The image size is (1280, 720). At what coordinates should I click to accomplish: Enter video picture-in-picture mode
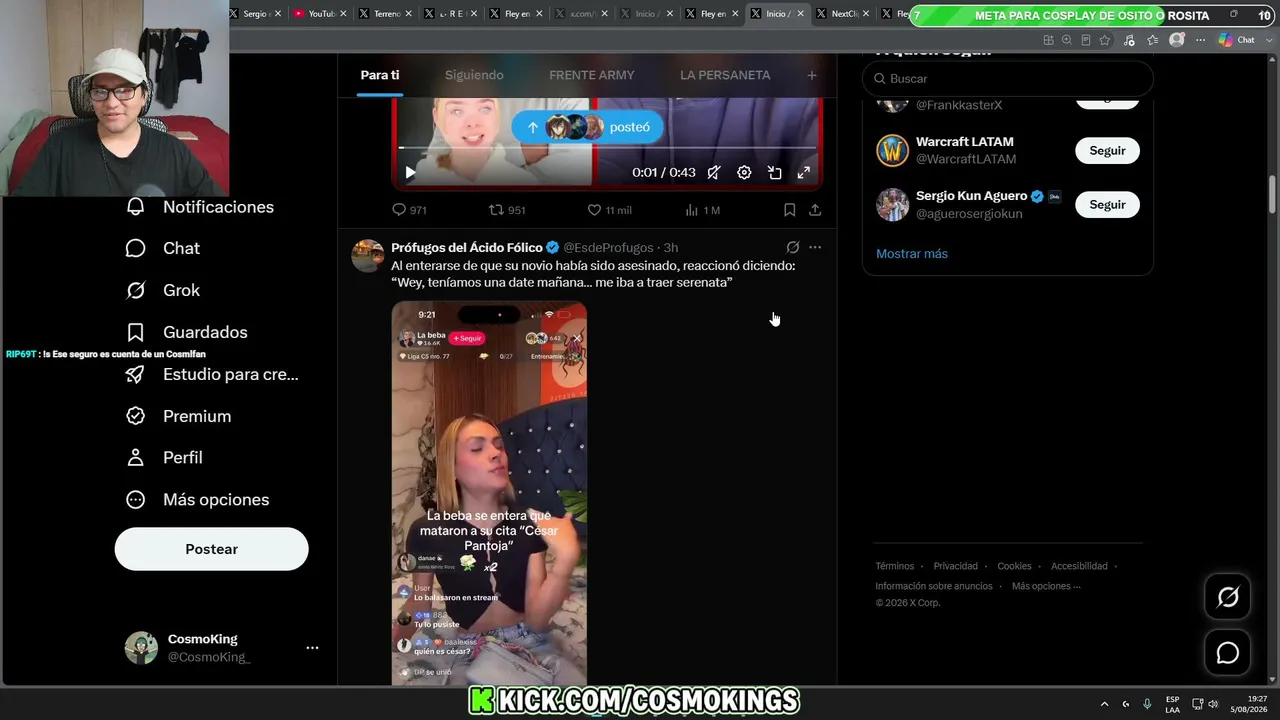coord(774,172)
